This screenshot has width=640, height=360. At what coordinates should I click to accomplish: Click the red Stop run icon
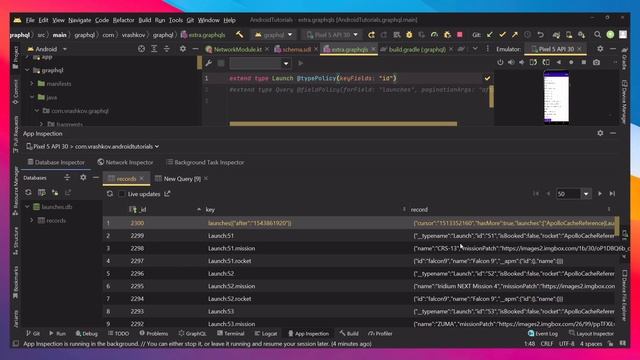coord(460,35)
